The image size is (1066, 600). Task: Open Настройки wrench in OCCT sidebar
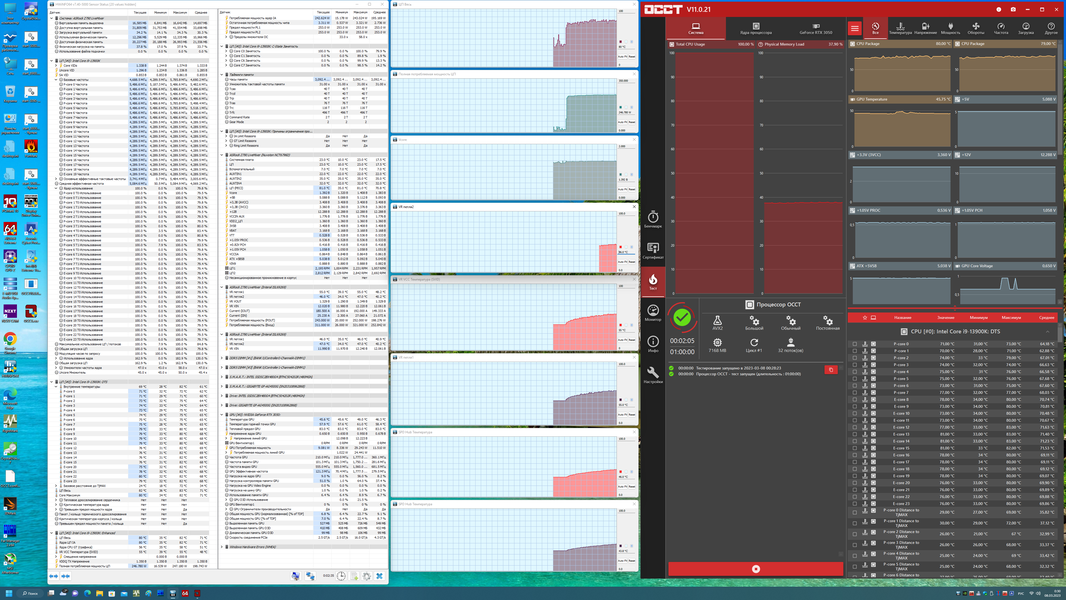click(x=653, y=374)
